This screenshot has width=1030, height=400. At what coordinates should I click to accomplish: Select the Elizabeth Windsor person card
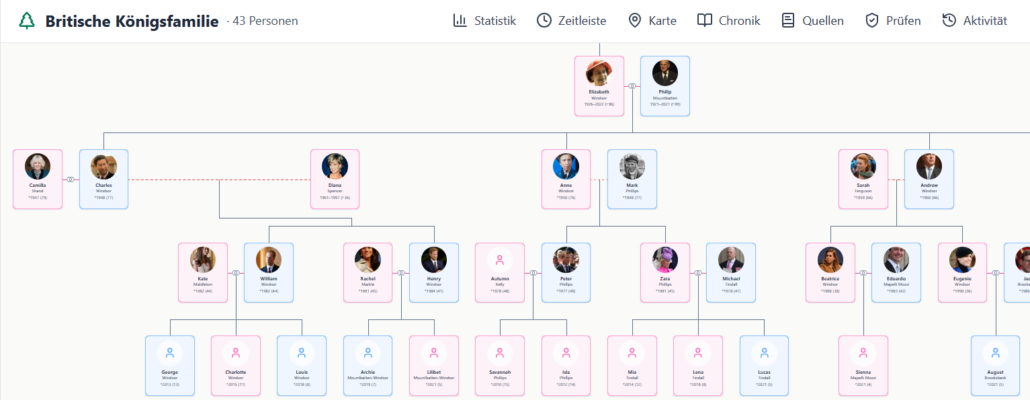(x=599, y=86)
